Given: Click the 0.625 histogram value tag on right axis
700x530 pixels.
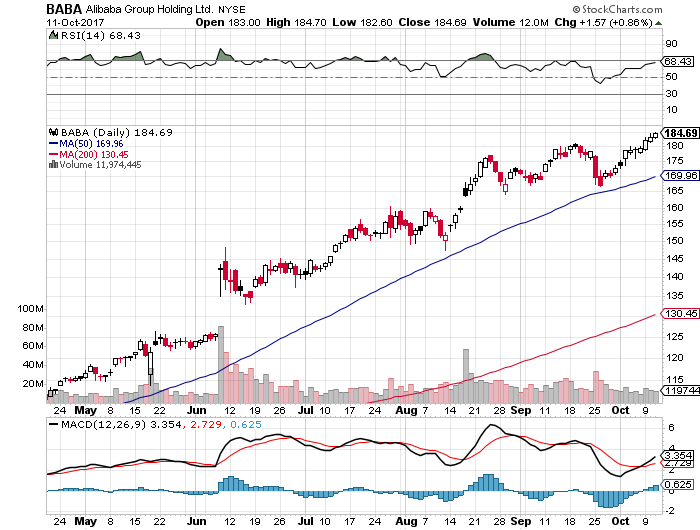Looking at the screenshot, I should (678, 485).
